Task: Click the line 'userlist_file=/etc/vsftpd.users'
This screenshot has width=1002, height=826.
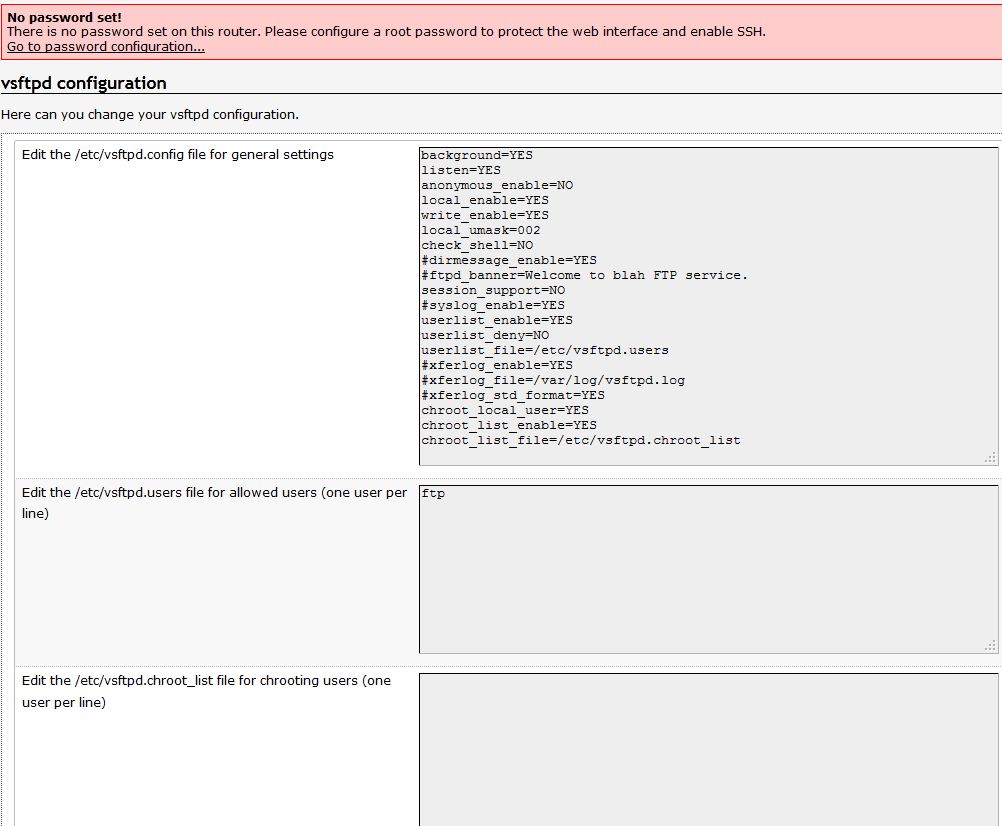Action: tap(545, 350)
